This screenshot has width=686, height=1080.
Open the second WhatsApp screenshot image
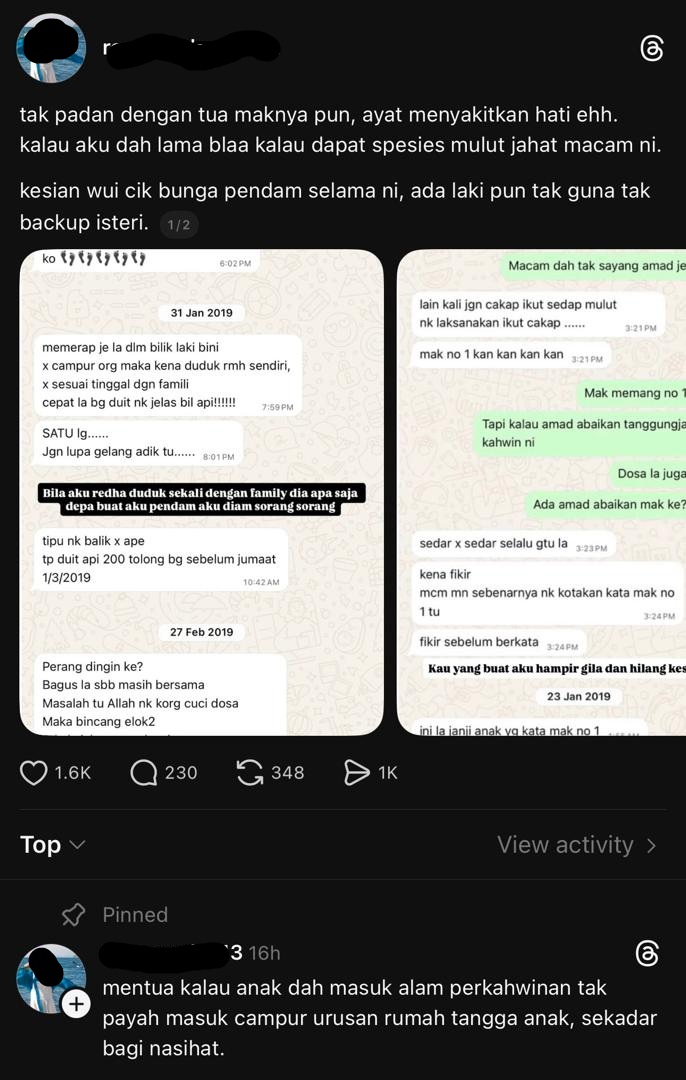coord(541,492)
